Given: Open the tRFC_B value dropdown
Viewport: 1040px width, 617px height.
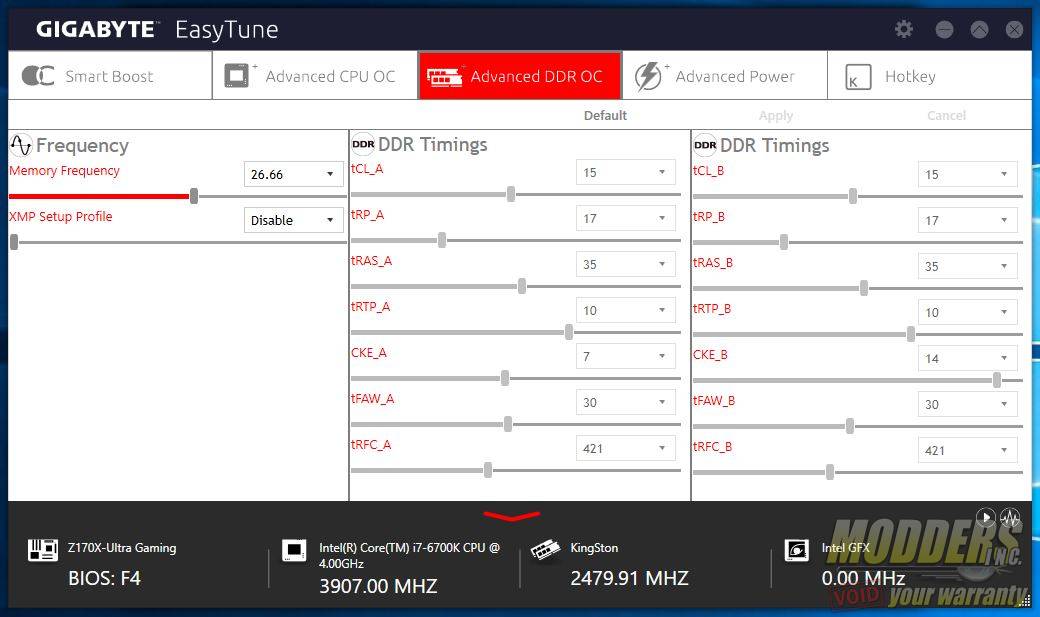Looking at the screenshot, I should pyautogui.click(x=968, y=450).
